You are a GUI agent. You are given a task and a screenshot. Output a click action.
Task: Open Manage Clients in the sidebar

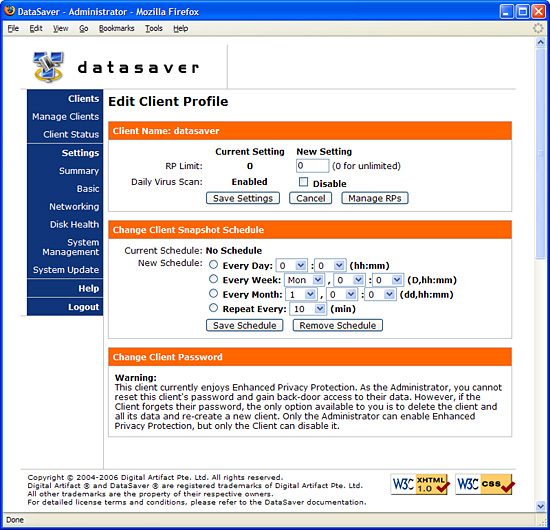pyautogui.click(x=66, y=116)
